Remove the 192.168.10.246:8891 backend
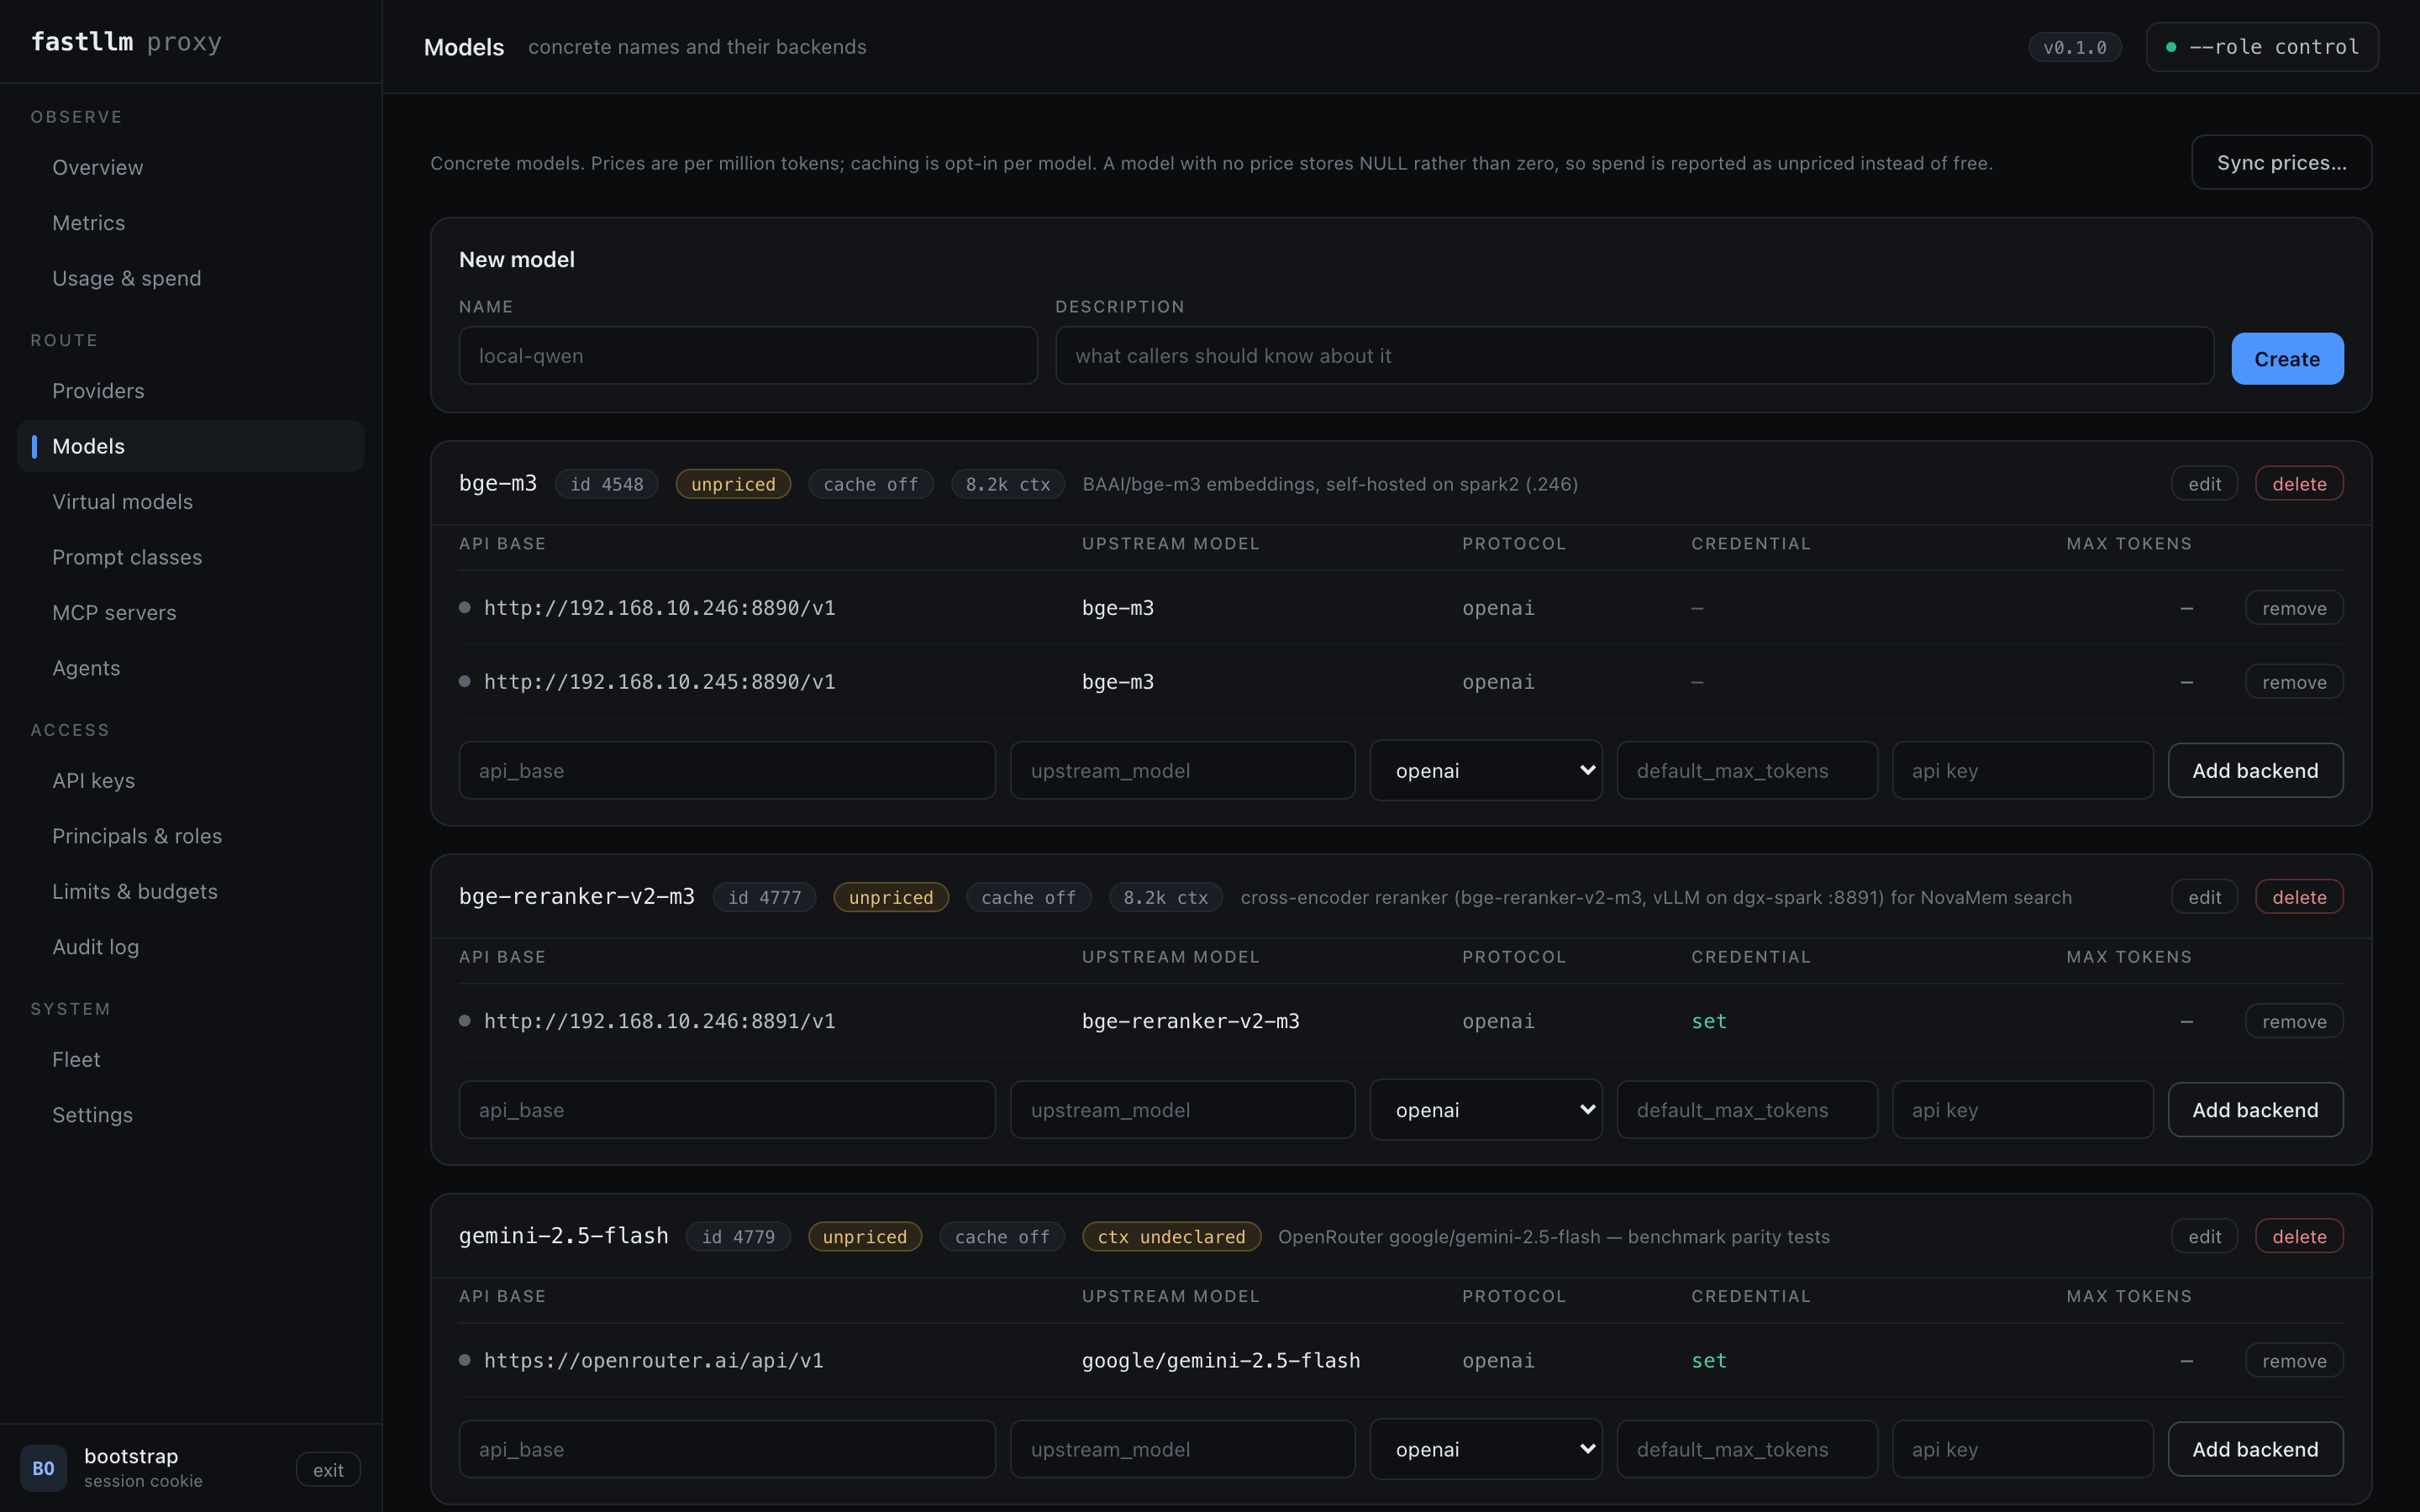Image resolution: width=2420 pixels, height=1512 pixels. click(x=2294, y=1021)
